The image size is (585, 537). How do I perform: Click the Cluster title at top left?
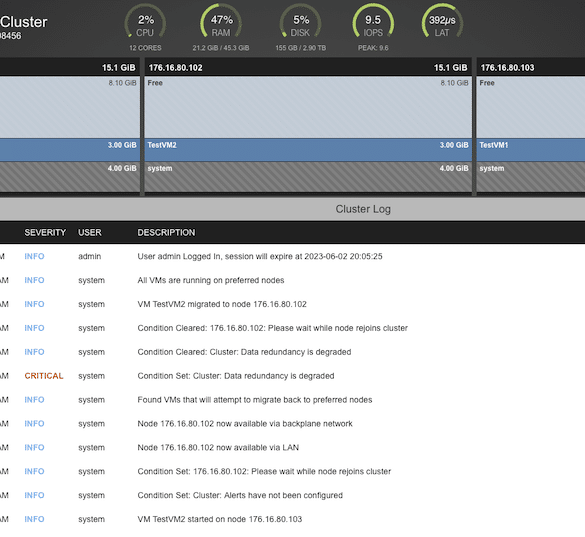[24, 22]
